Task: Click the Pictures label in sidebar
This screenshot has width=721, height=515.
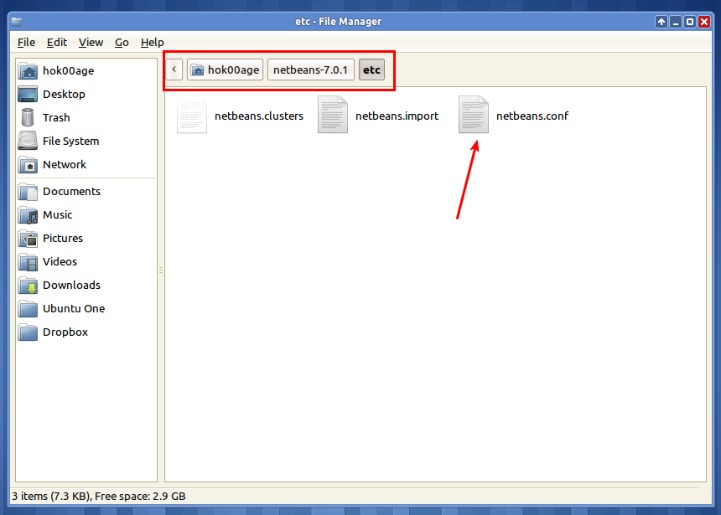Action: click(63, 238)
